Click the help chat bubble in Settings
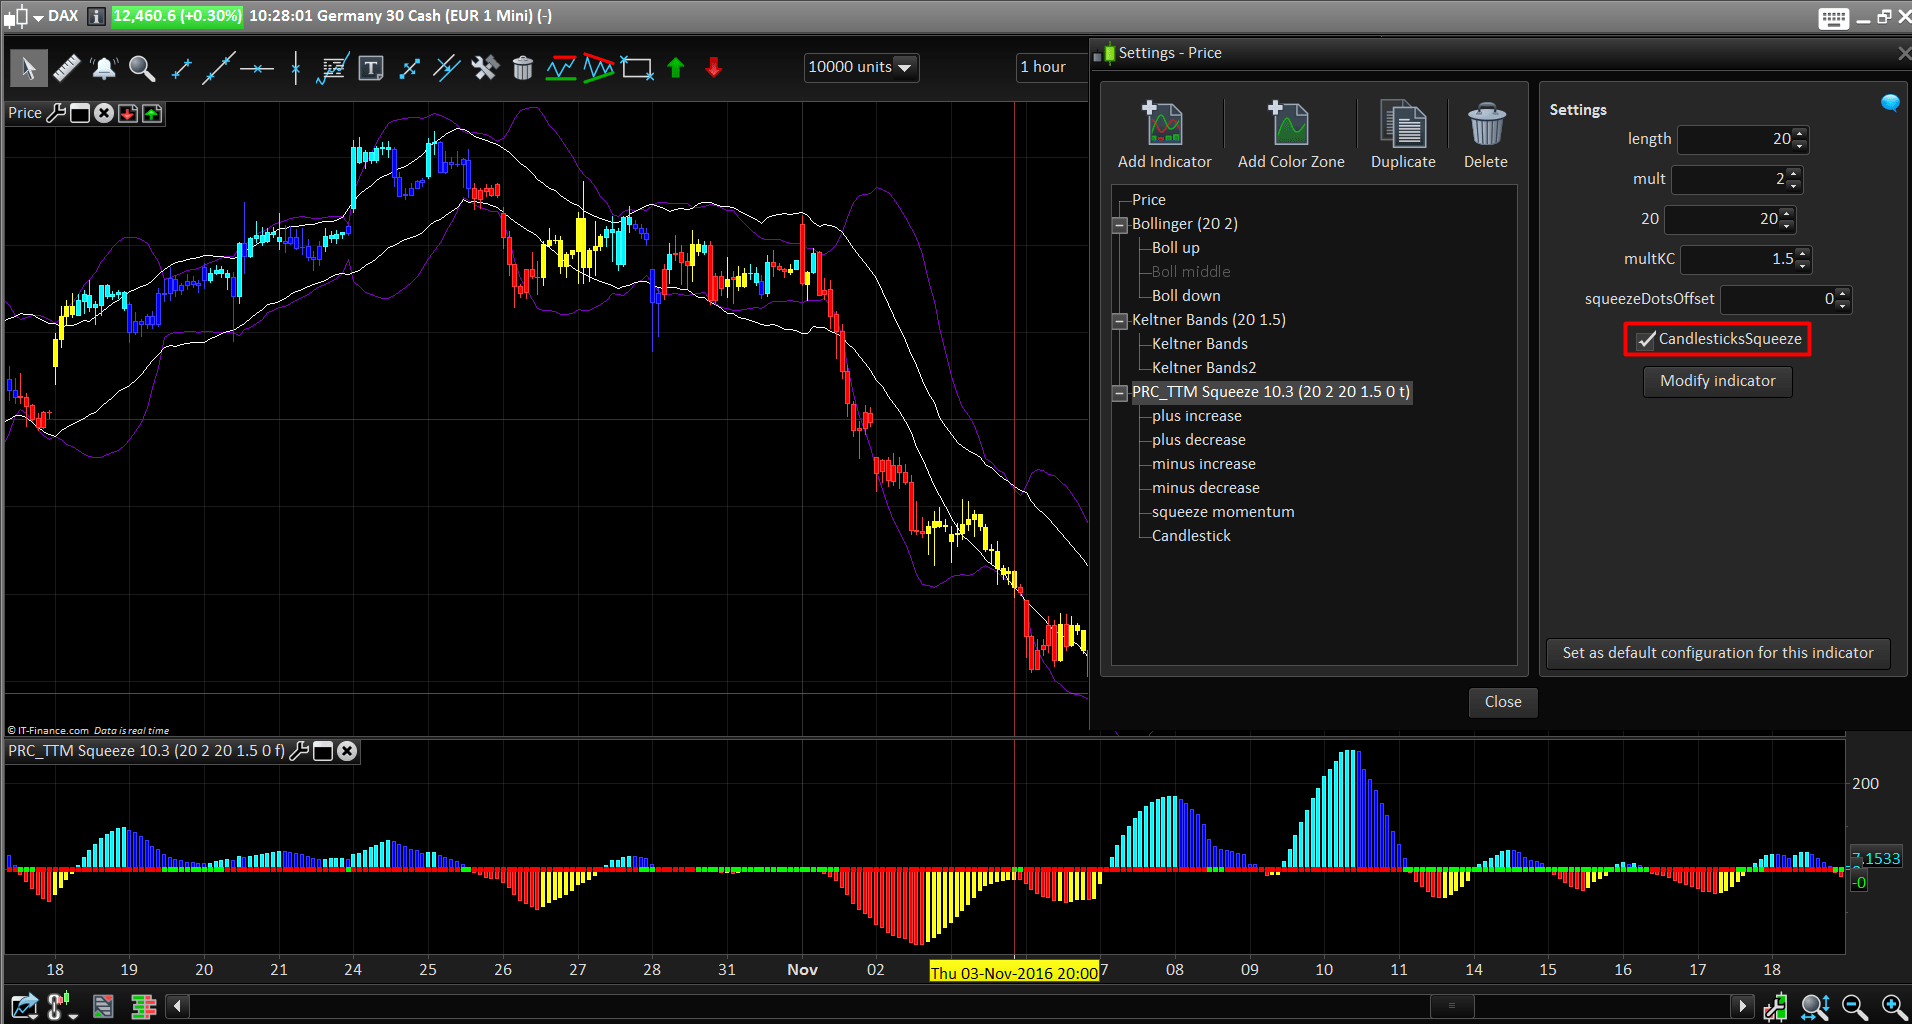This screenshot has height=1024, width=1912. point(1889,102)
